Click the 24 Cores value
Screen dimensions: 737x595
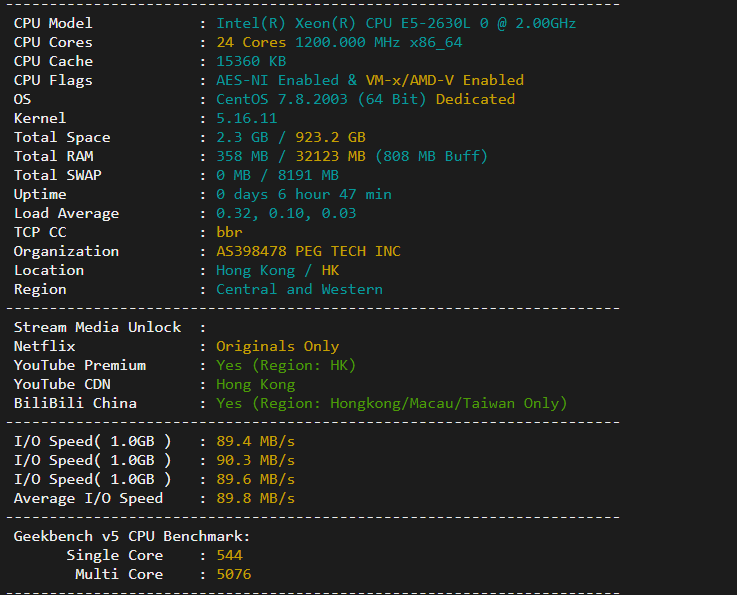tap(252, 42)
